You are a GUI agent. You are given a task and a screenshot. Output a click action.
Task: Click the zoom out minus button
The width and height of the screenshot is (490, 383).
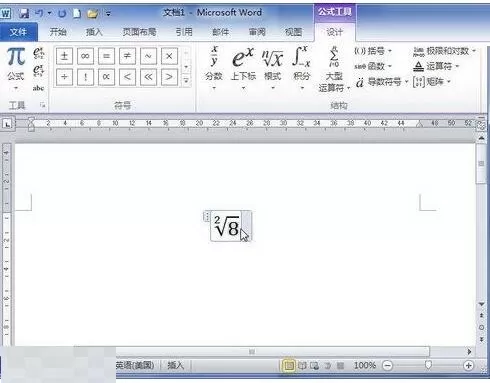pyautogui.click(x=387, y=366)
